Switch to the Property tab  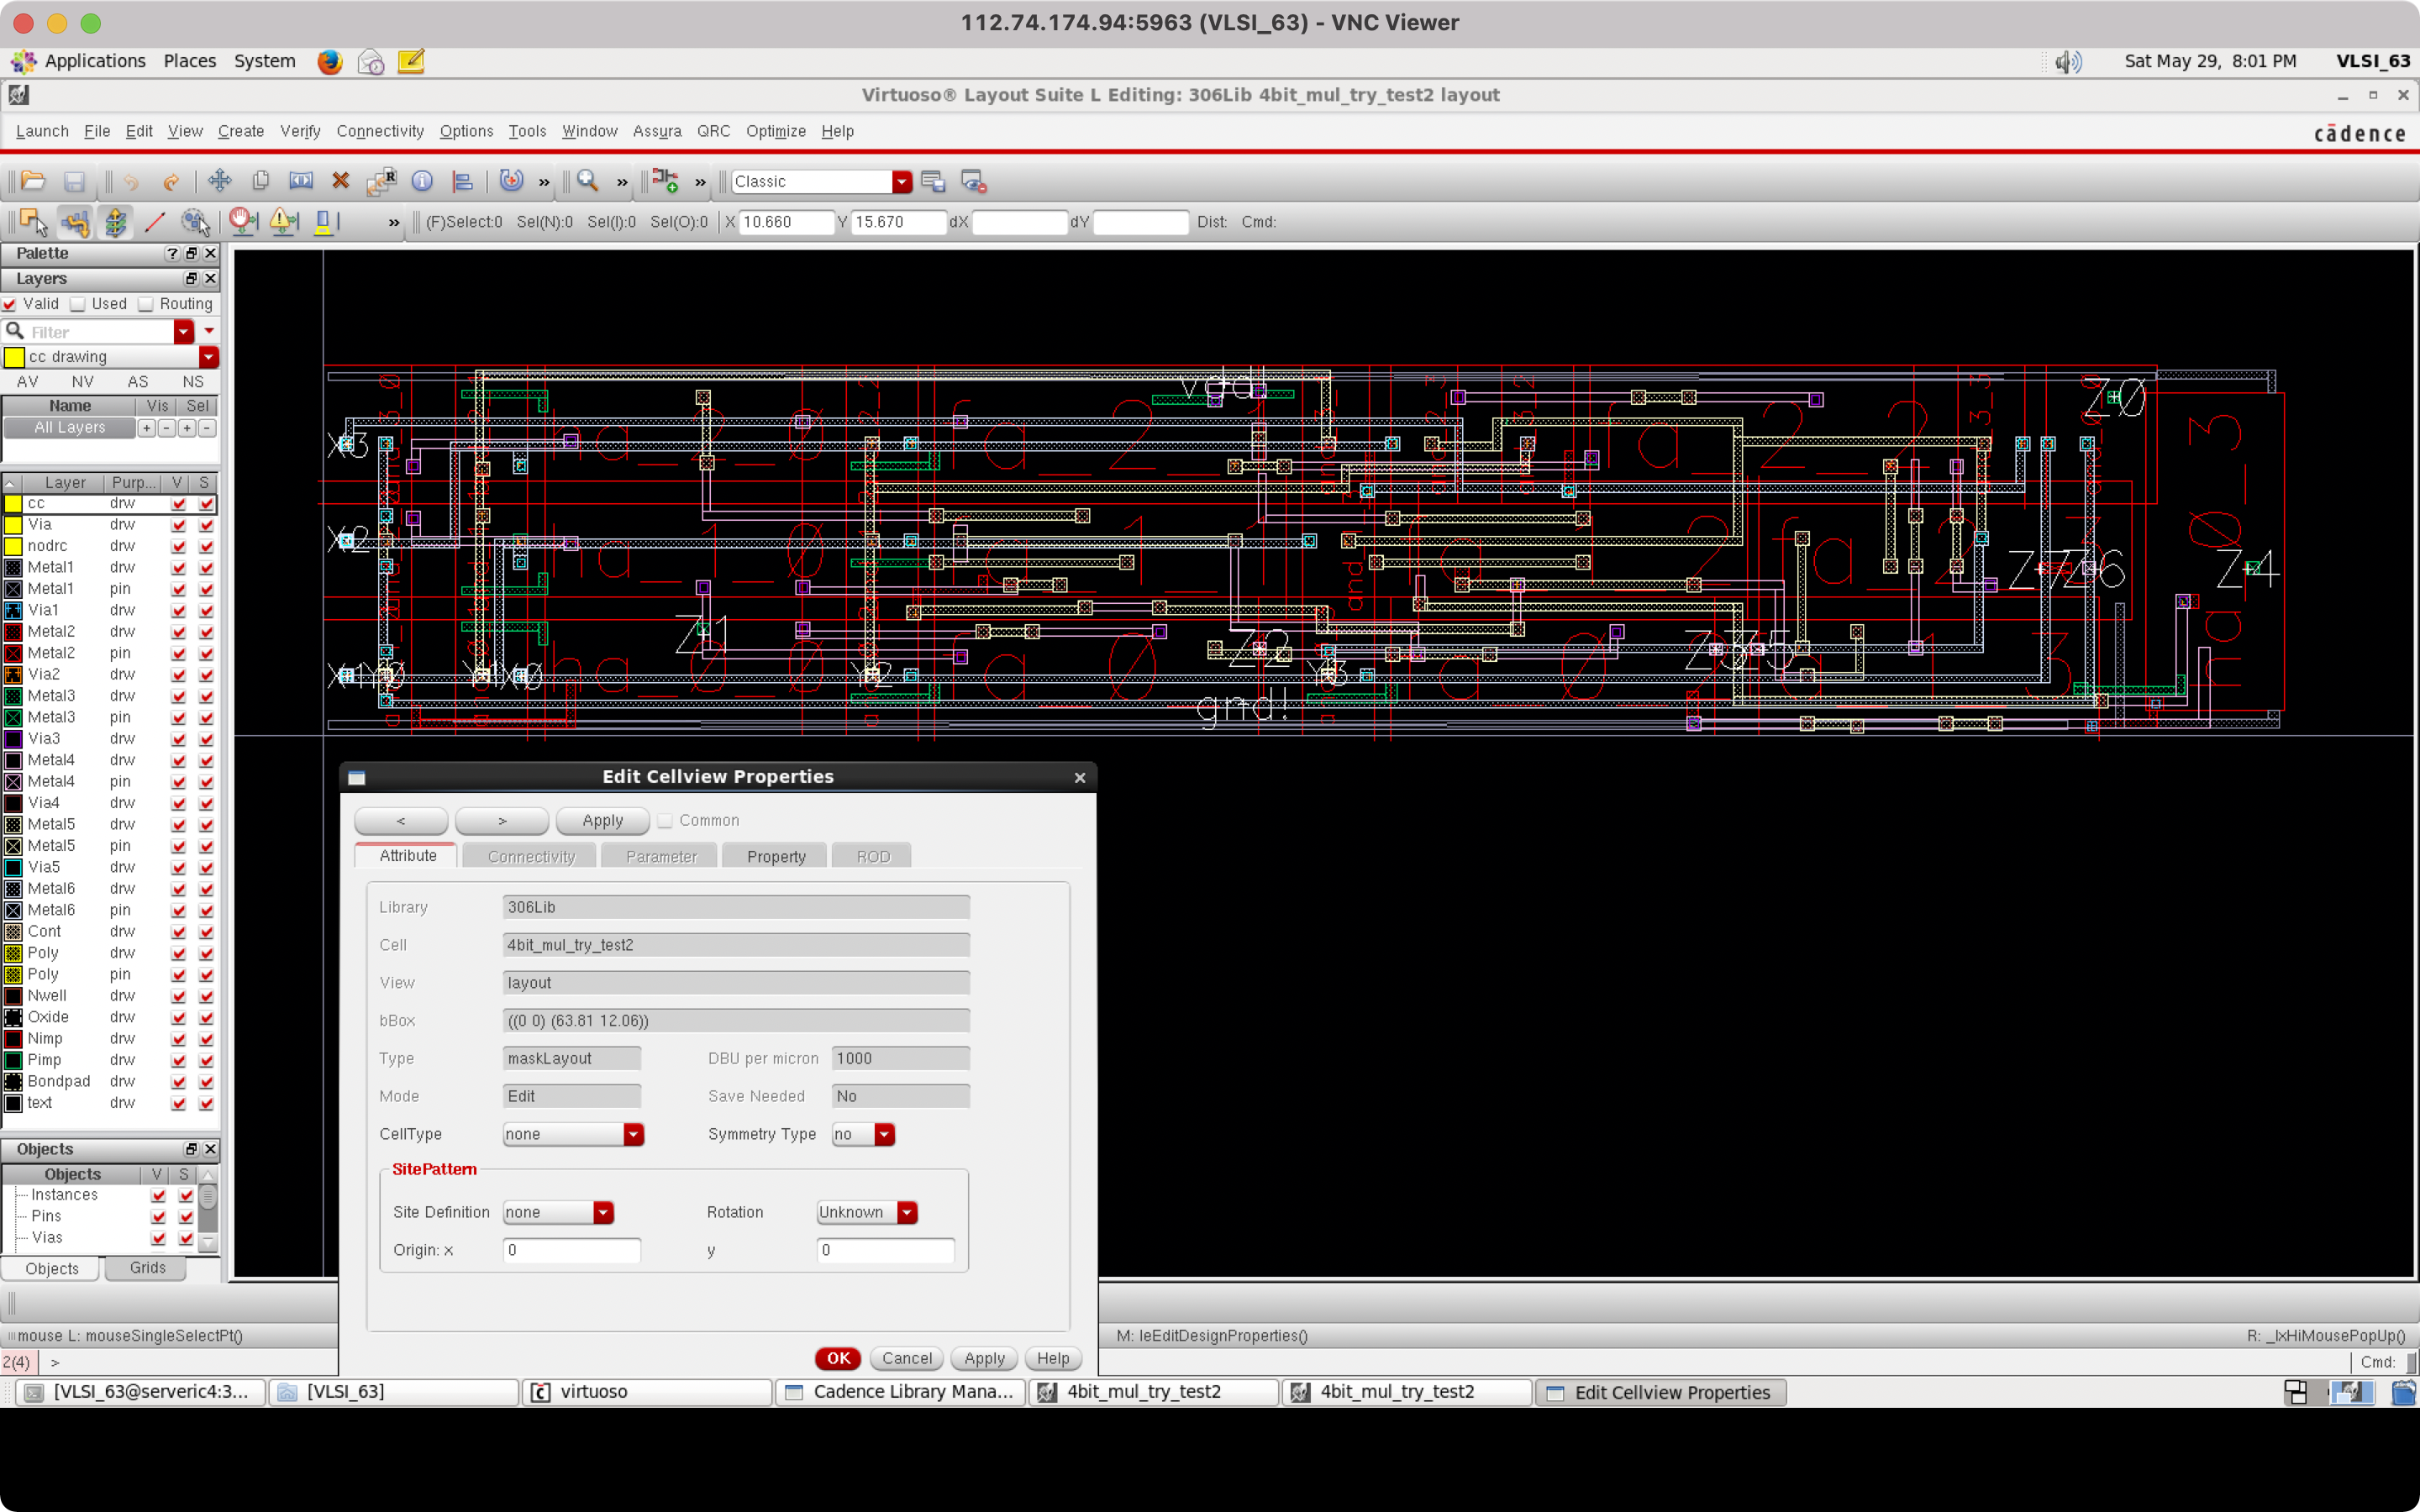tap(775, 856)
